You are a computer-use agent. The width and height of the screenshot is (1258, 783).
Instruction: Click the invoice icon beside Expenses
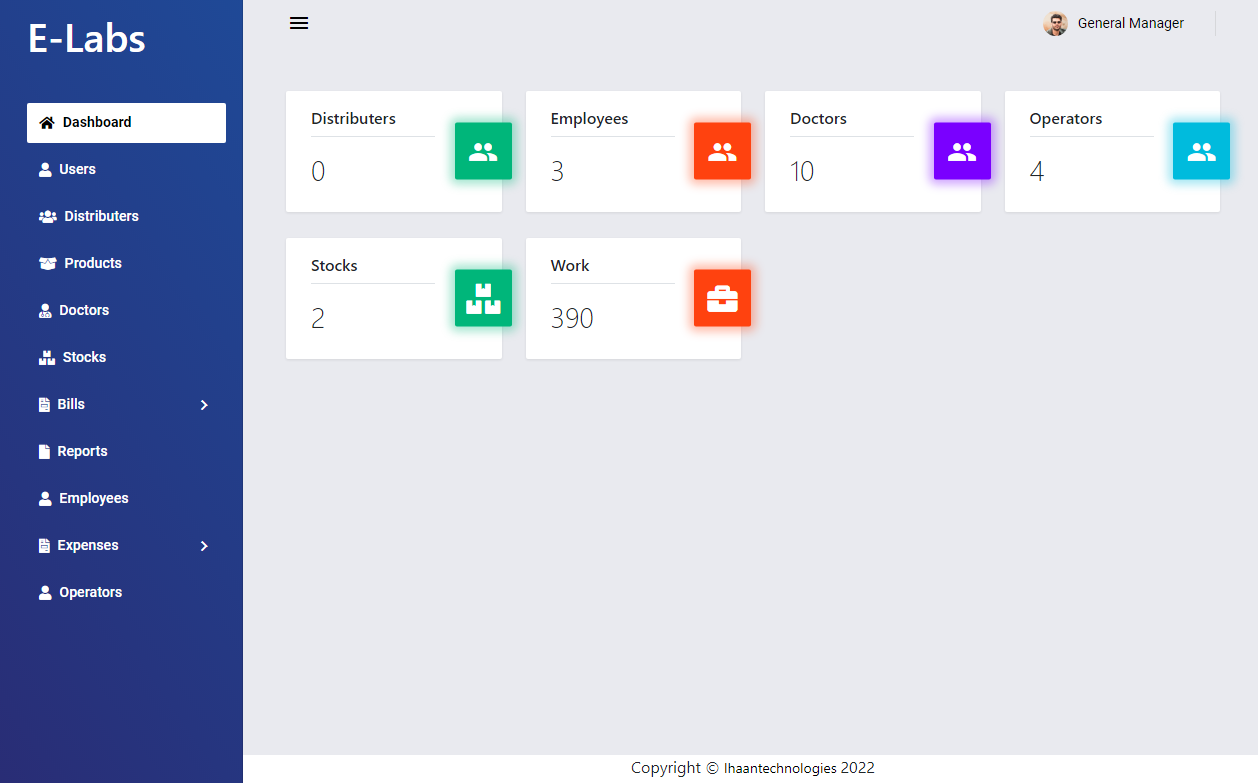tap(44, 546)
